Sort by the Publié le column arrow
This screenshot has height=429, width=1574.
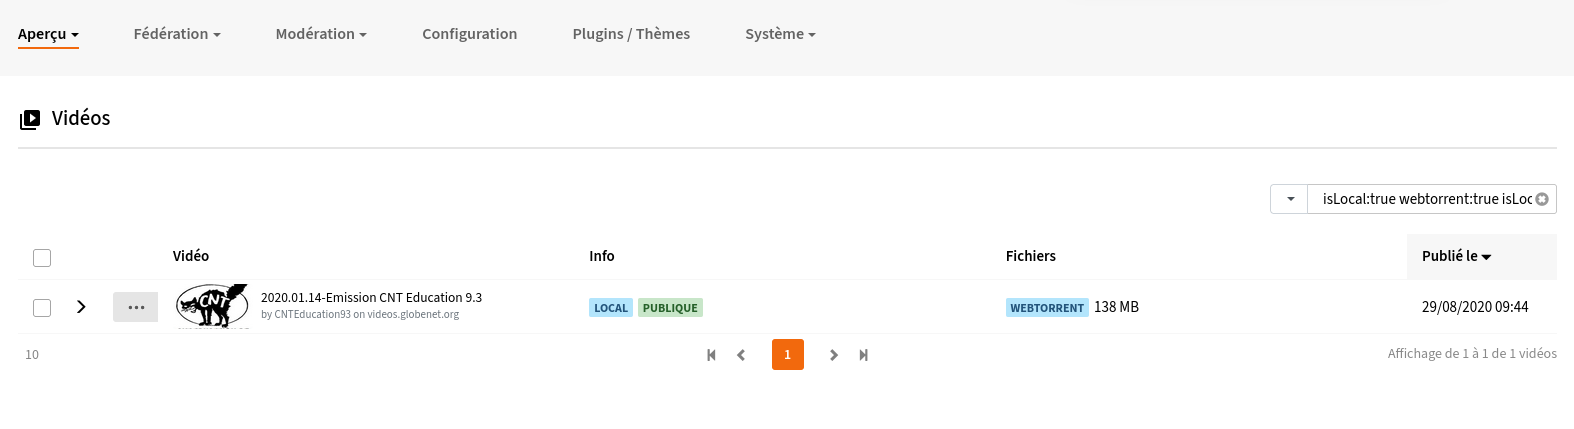[1486, 257]
